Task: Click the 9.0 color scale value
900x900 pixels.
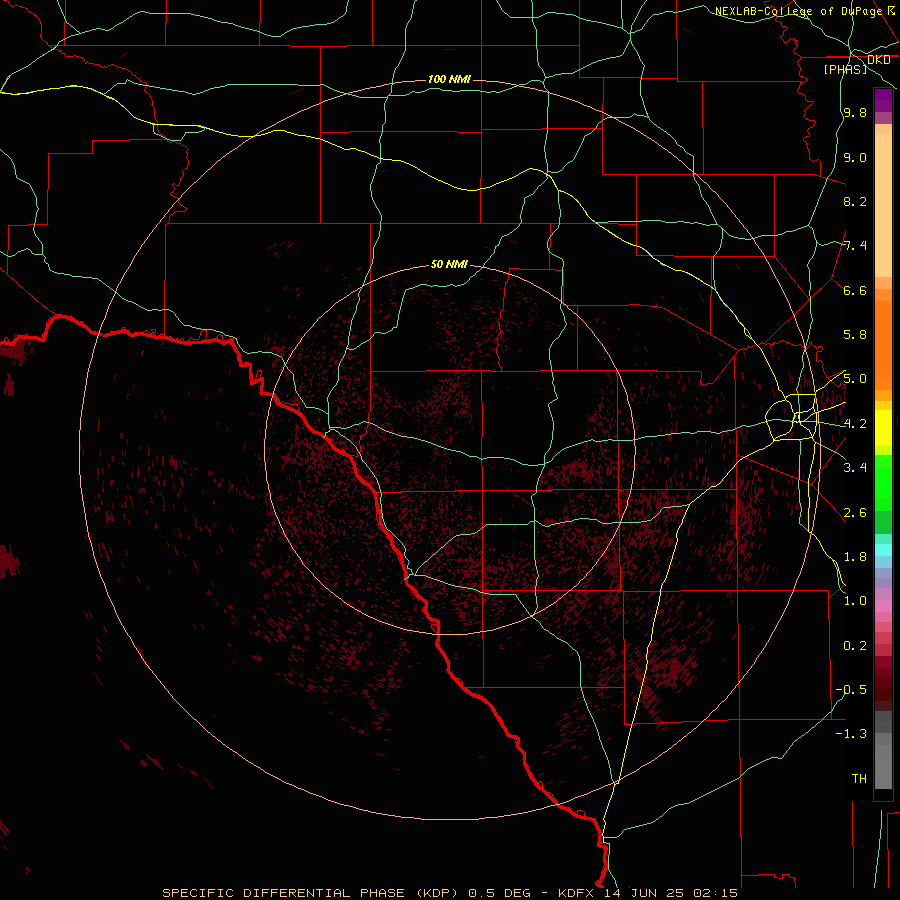Action: click(x=855, y=157)
